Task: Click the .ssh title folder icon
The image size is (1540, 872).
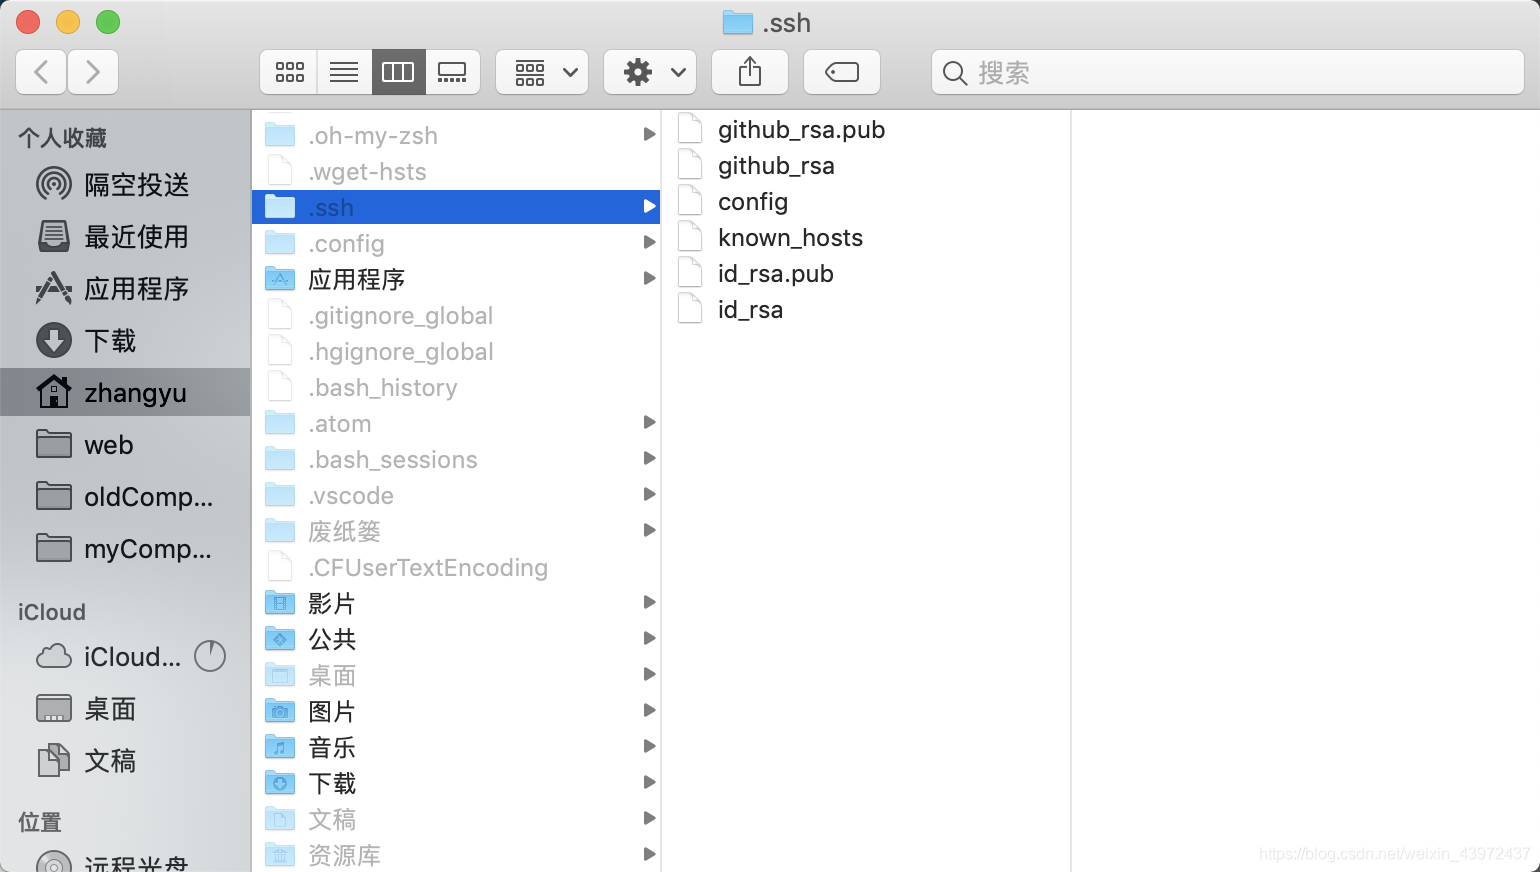Action: click(x=738, y=22)
